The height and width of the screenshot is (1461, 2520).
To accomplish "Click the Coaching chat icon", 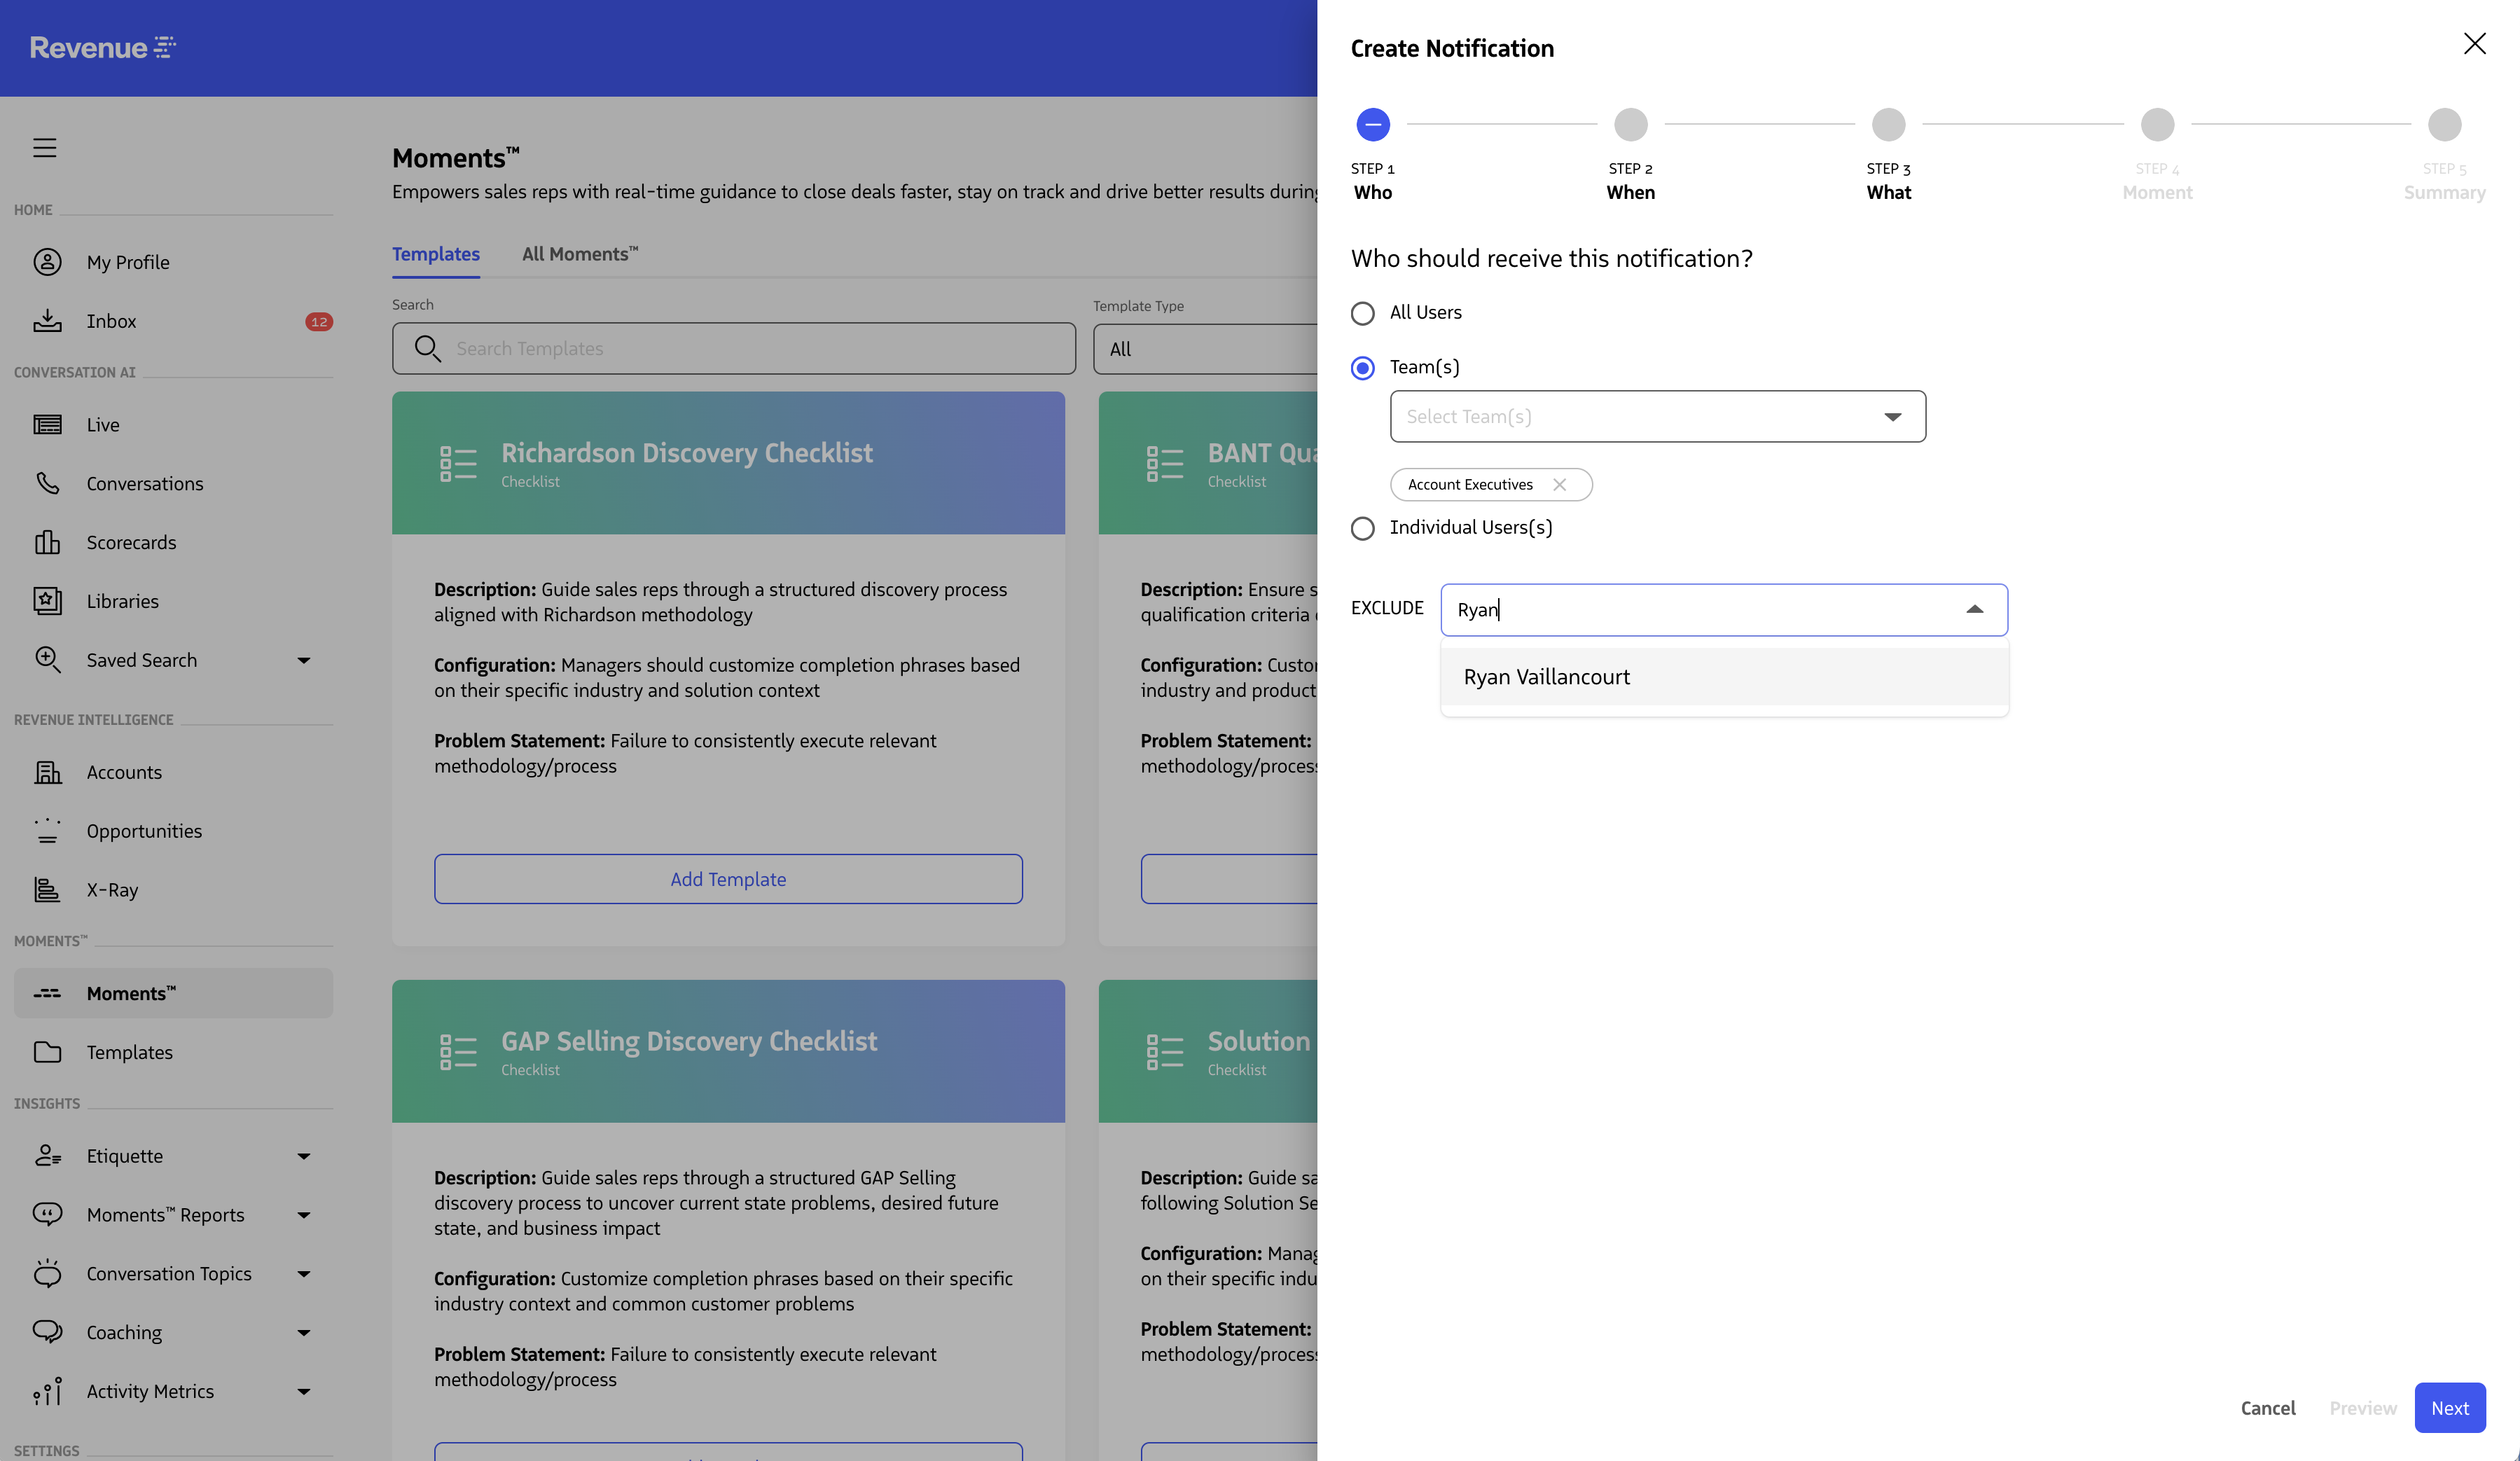I will tap(47, 1332).
